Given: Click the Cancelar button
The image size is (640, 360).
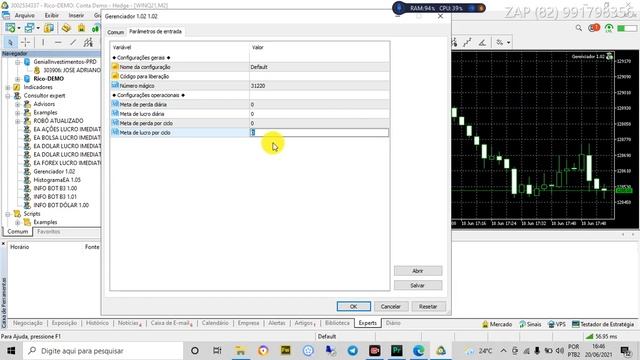Looking at the screenshot, I should pos(391,307).
